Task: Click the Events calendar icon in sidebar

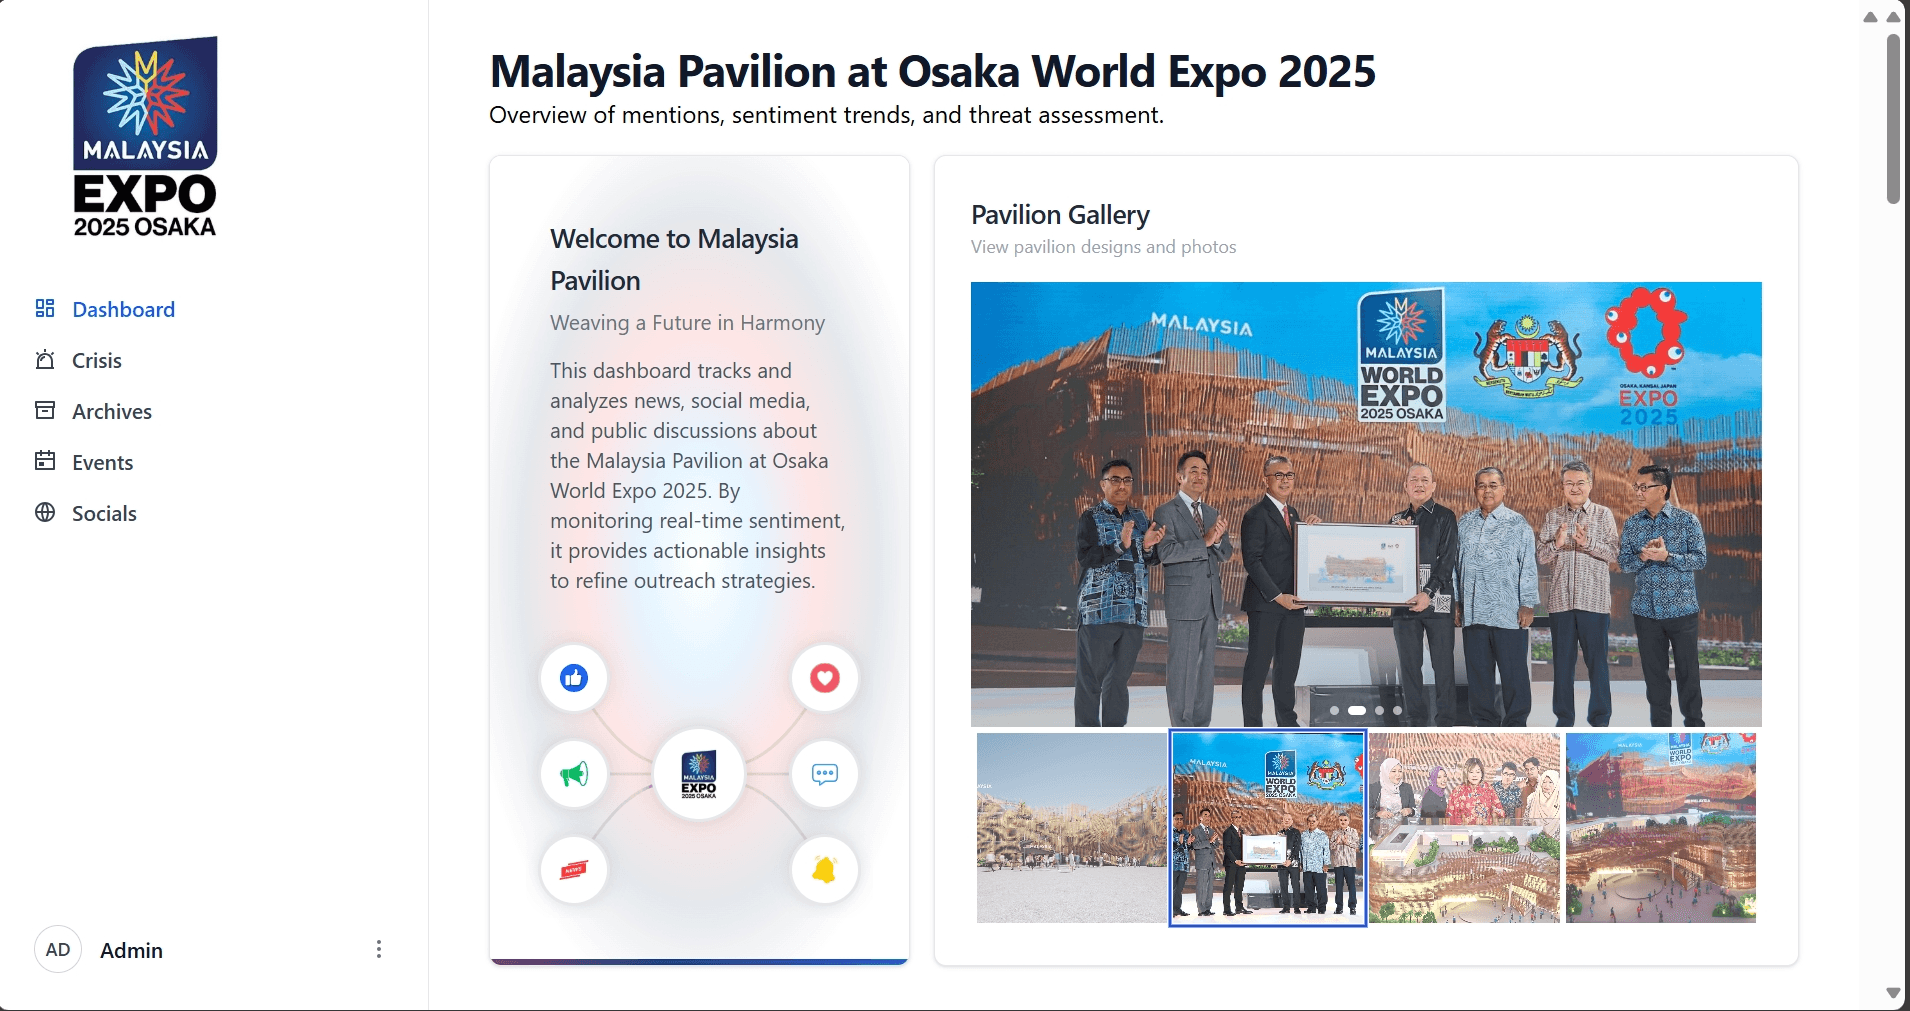Action: 45,461
